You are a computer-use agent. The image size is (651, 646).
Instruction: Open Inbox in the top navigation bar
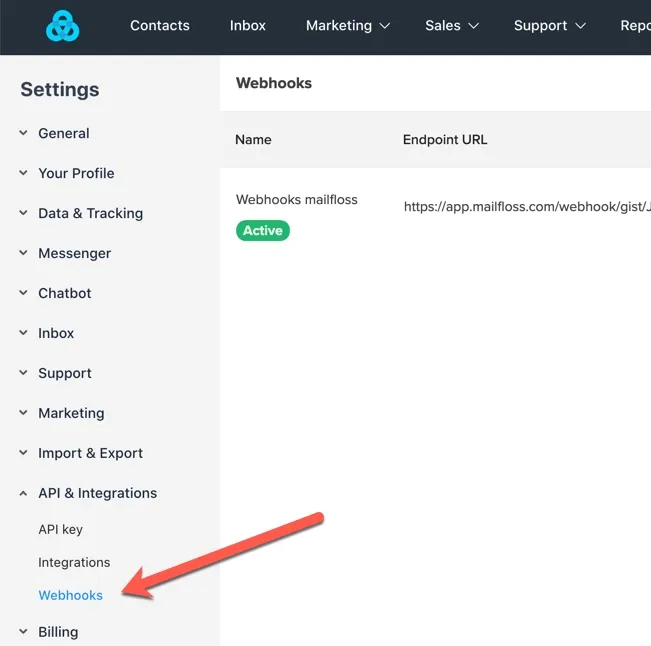(x=247, y=26)
